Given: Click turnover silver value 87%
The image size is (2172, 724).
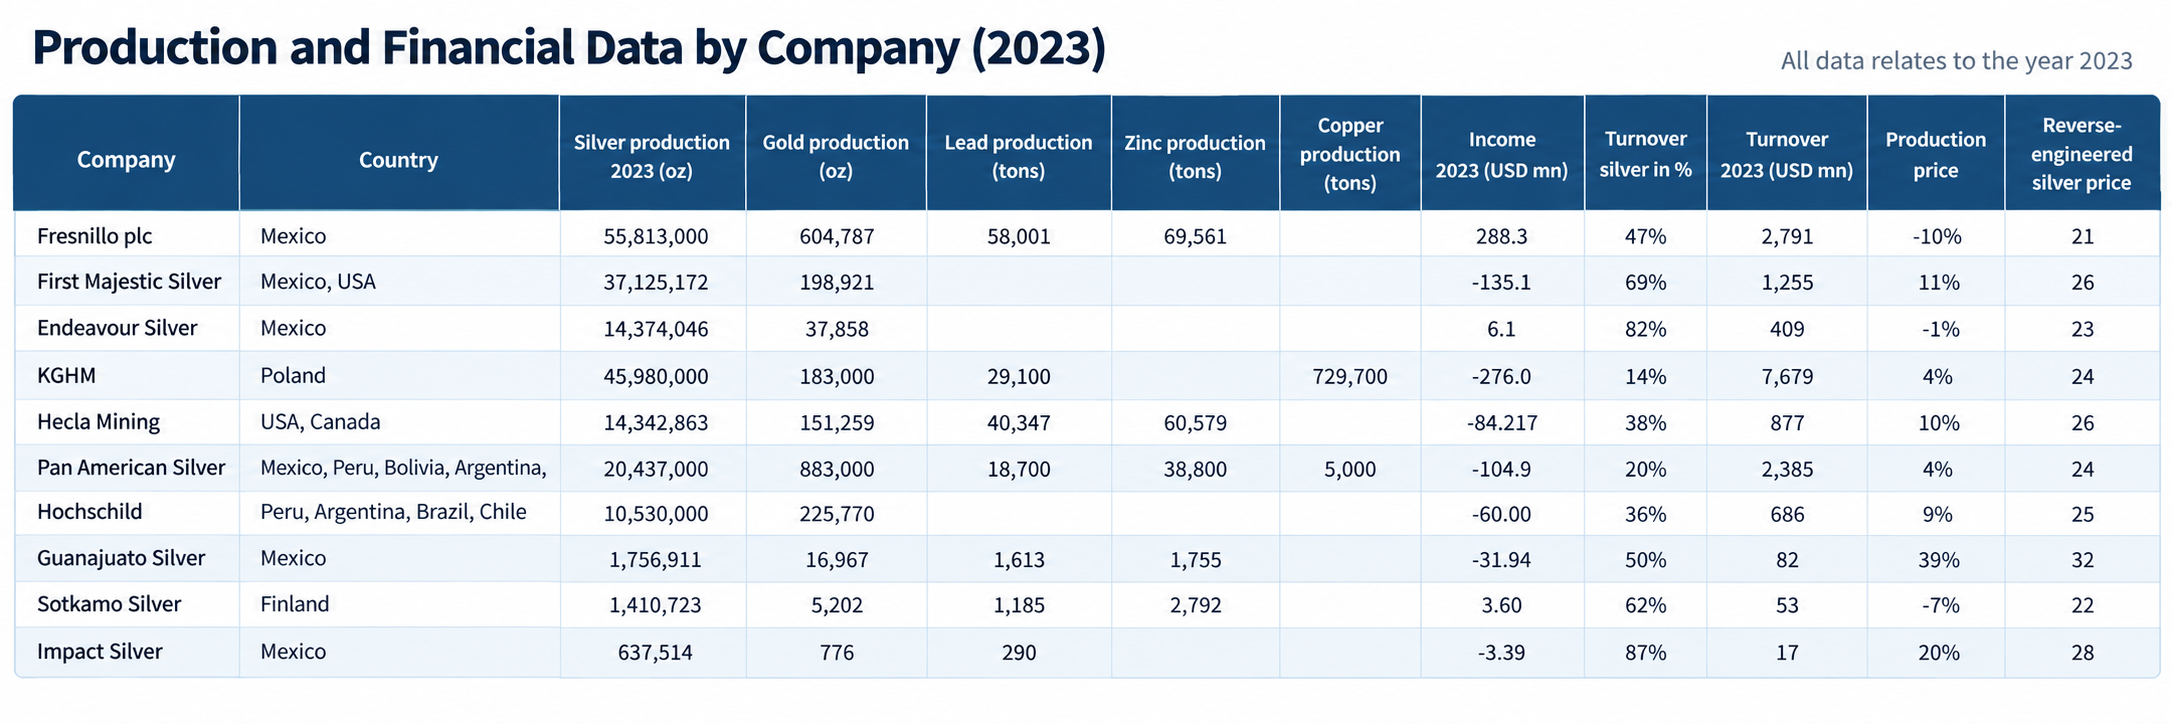Looking at the screenshot, I should point(1646,653).
